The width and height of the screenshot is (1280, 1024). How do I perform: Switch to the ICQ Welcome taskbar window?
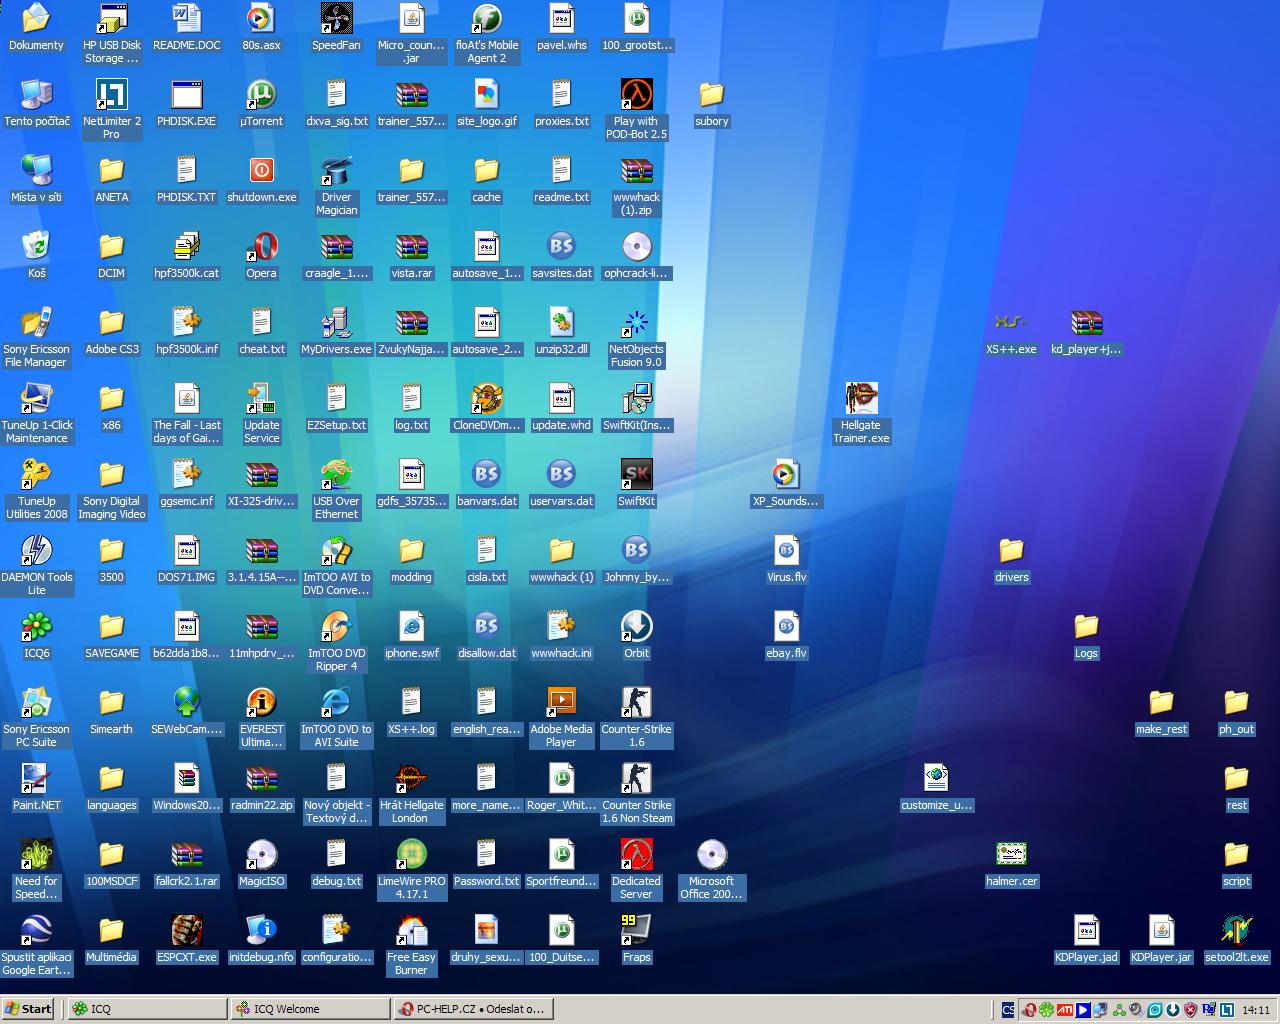pyautogui.click(x=310, y=1009)
